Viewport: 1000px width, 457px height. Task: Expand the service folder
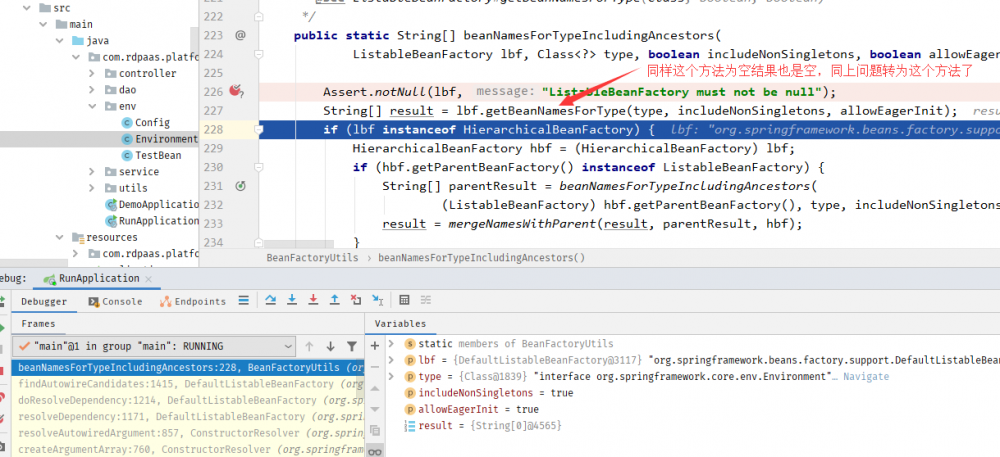tap(91, 171)
